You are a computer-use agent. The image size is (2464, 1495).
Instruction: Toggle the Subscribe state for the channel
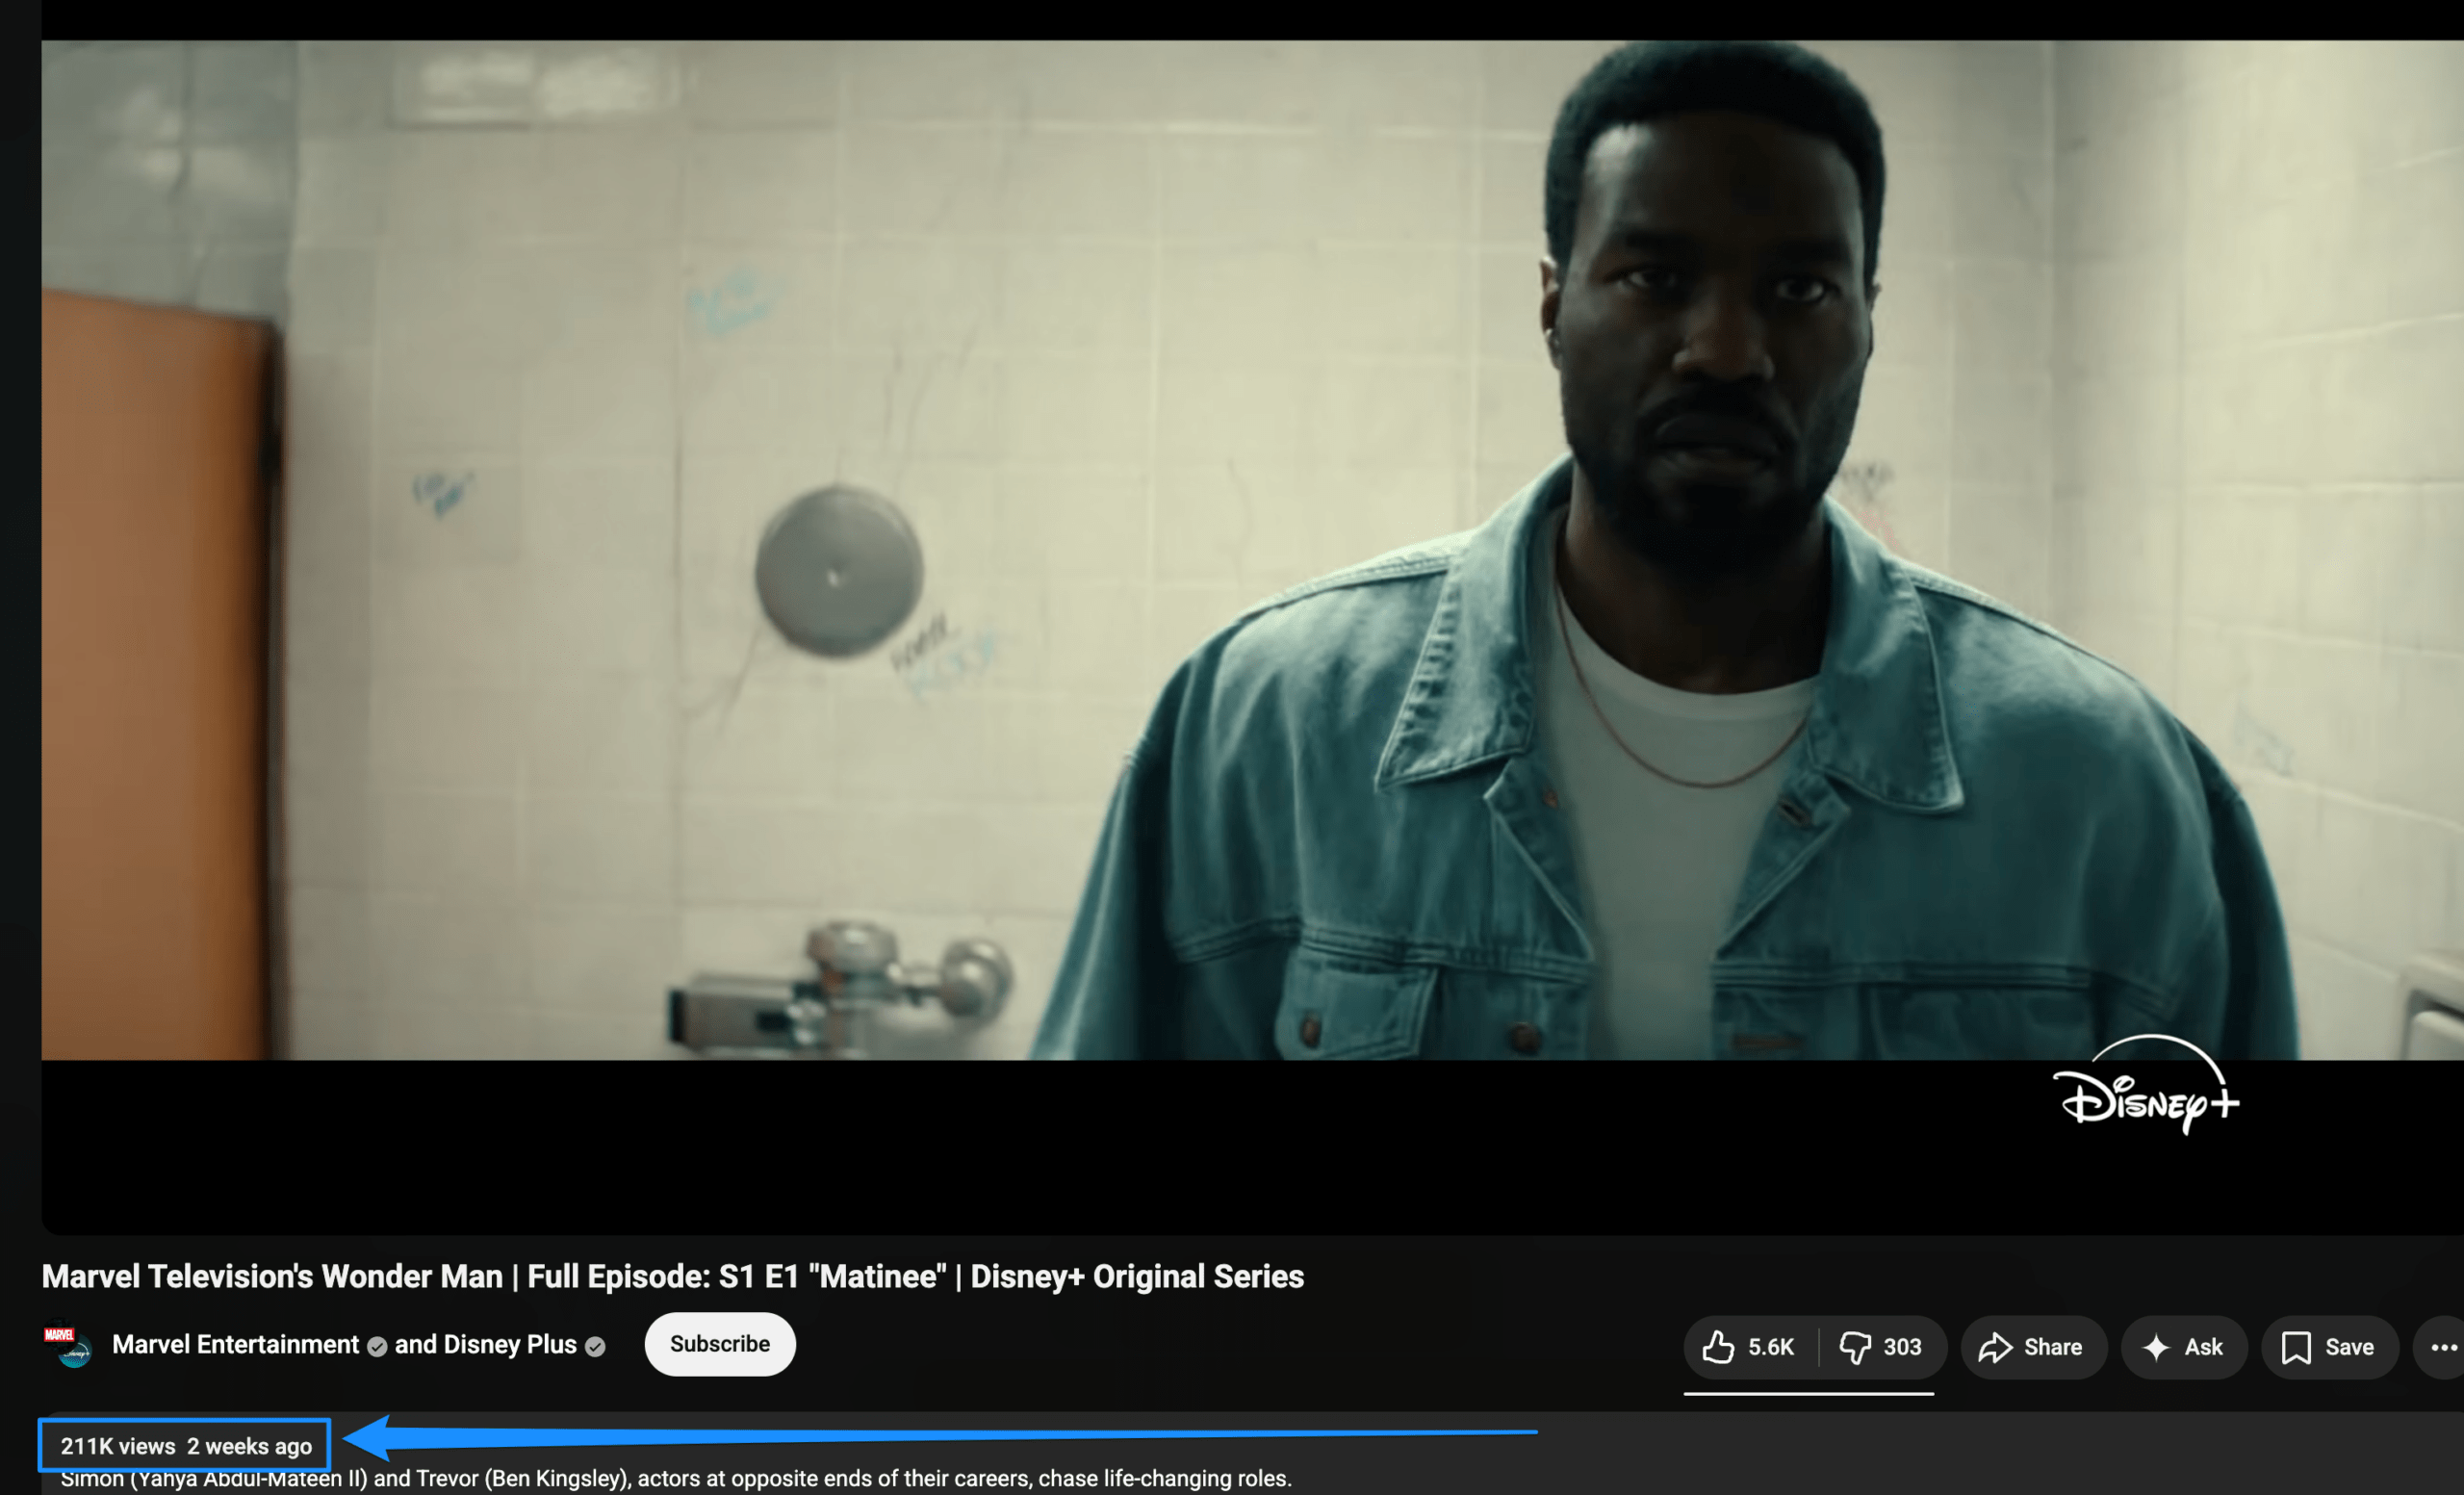click(x=719, y=1344)
